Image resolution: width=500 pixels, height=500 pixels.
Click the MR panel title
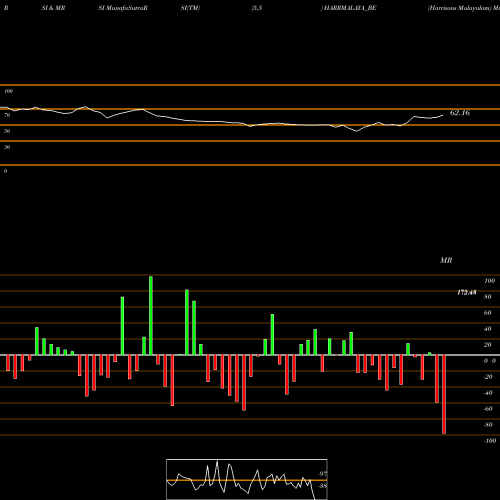pyautogui.click(x=446, y=260)
